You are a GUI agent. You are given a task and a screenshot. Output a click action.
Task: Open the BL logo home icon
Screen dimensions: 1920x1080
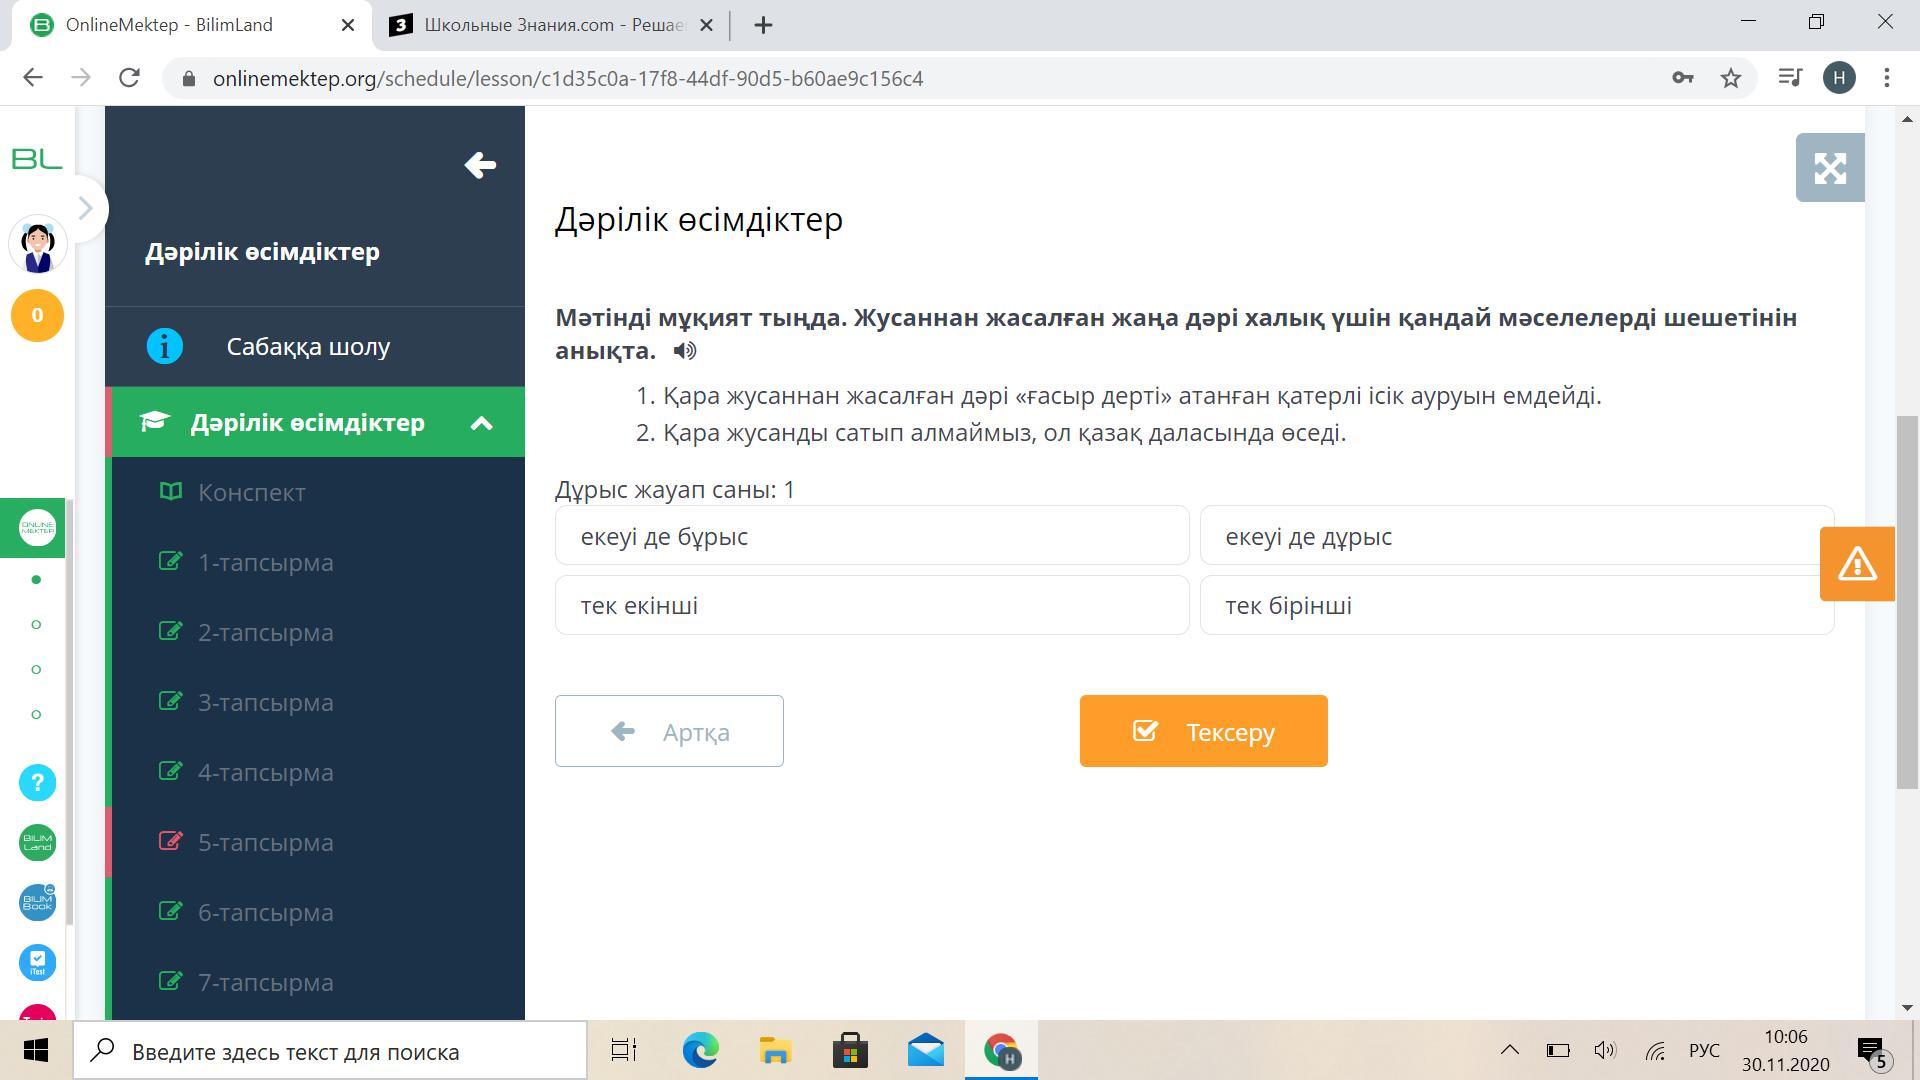[37, 159]
